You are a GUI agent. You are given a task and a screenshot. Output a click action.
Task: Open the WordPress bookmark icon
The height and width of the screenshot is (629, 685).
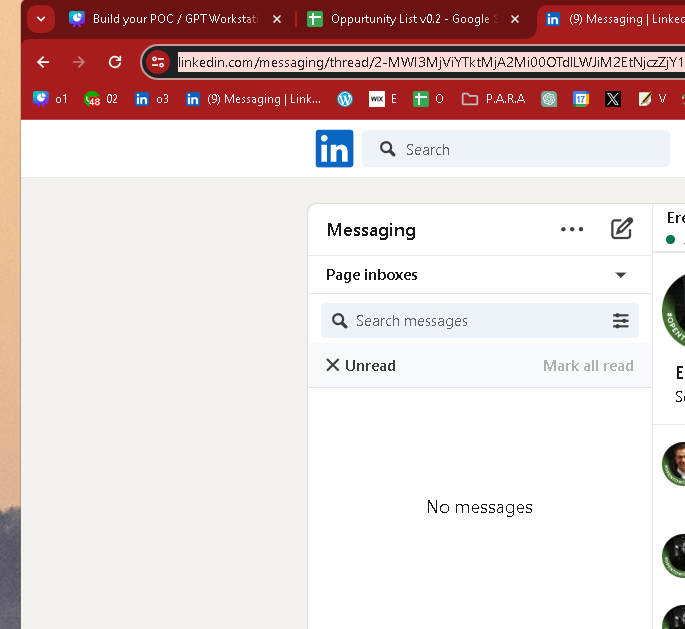click(345, 99)
